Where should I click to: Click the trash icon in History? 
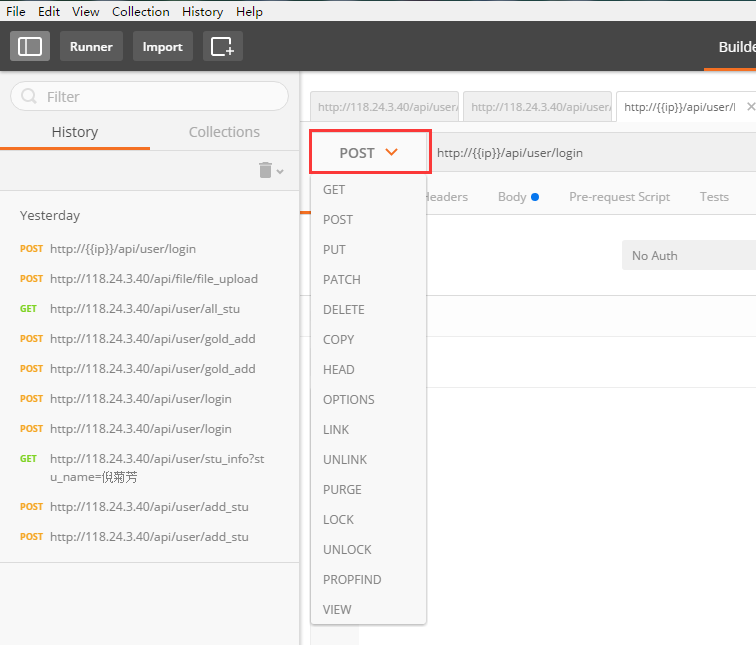tap(265, 170)
